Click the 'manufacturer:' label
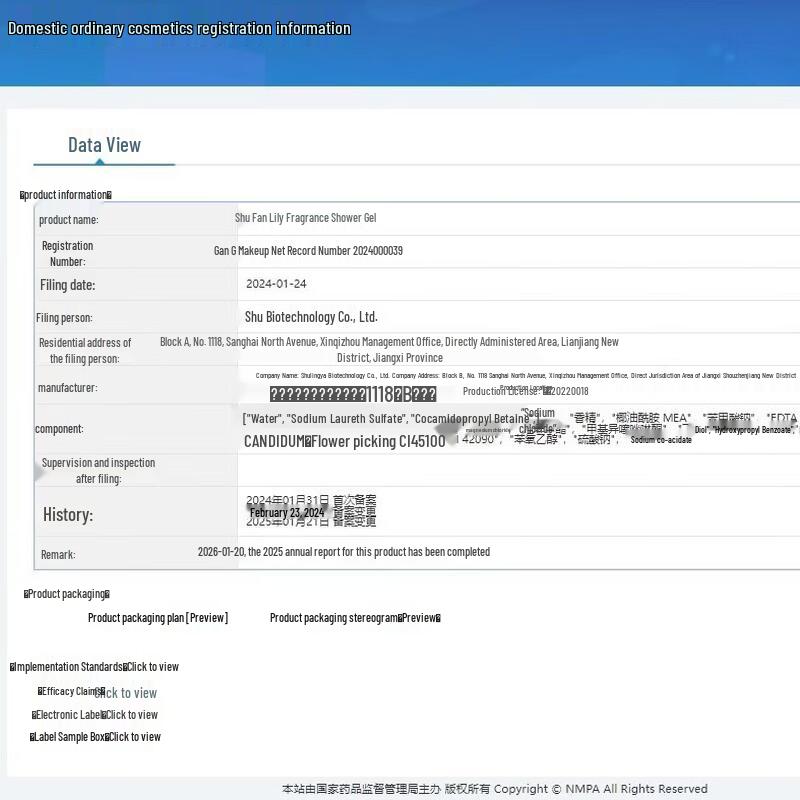 (x=67, y=388)
